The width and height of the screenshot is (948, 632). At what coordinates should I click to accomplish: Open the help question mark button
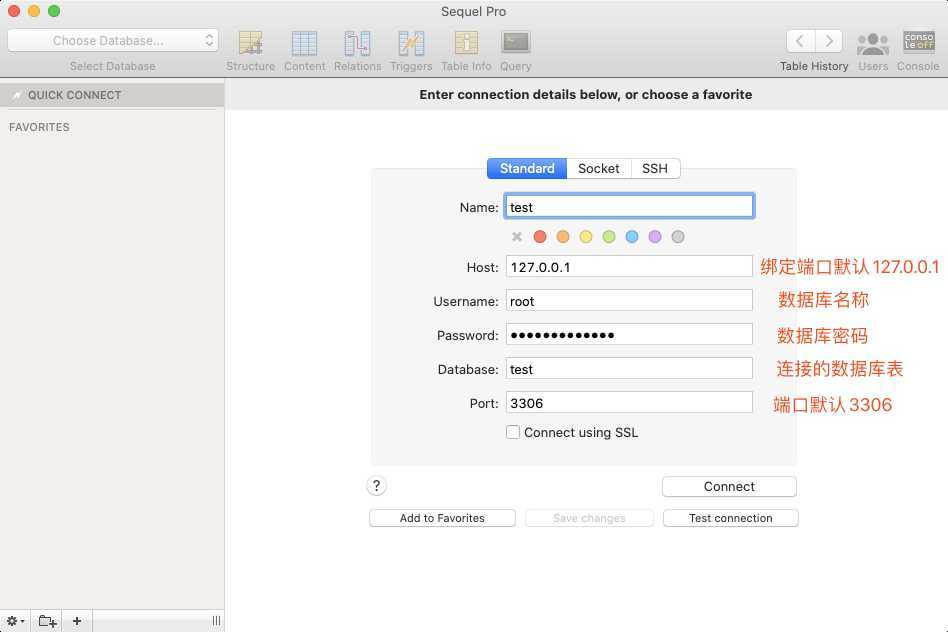tap(377, 486)
